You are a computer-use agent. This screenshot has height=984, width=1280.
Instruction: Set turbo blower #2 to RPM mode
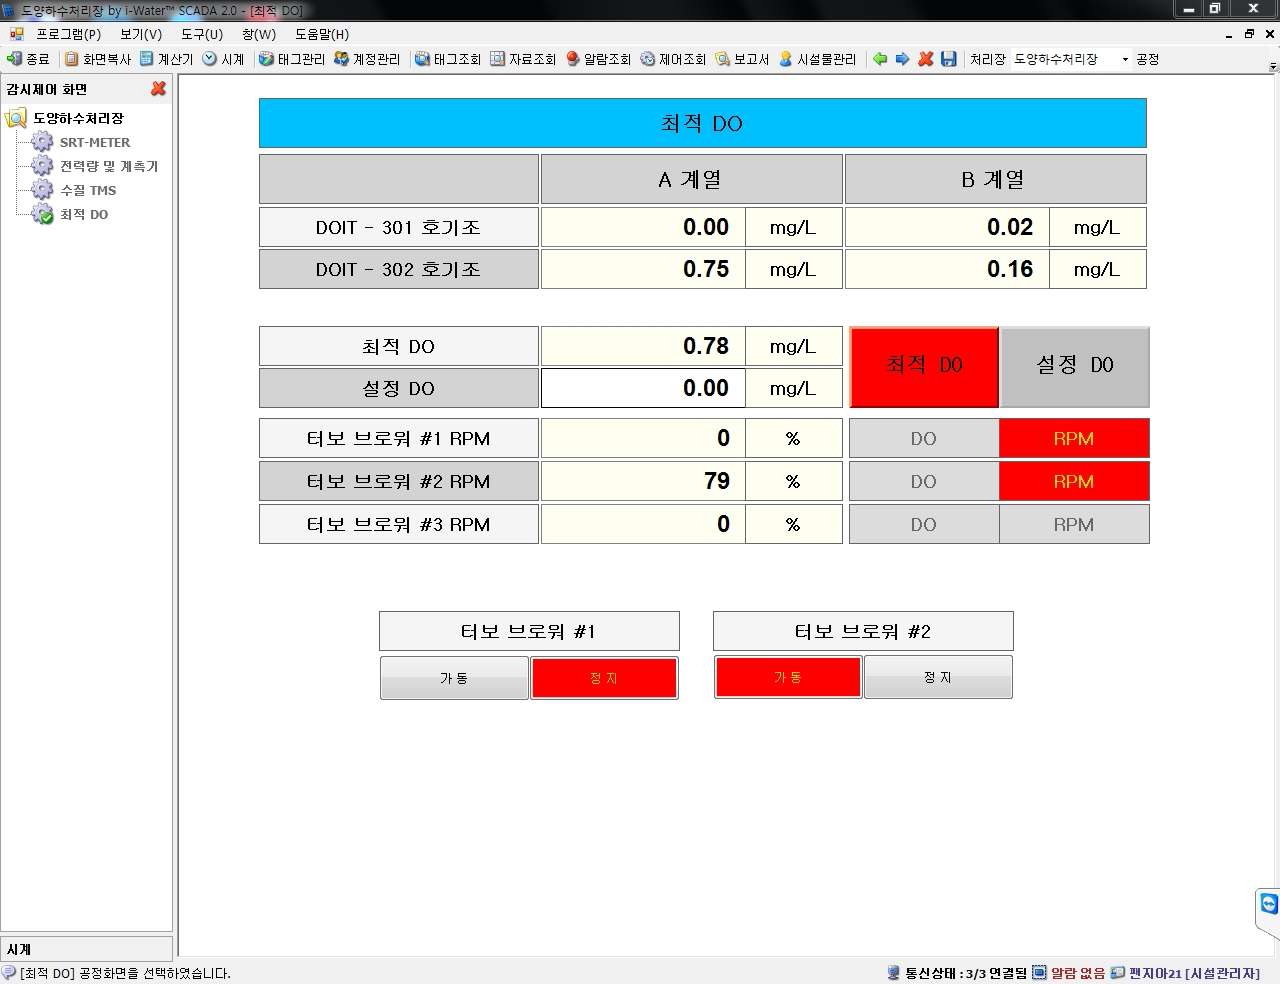coord(1074,481)
